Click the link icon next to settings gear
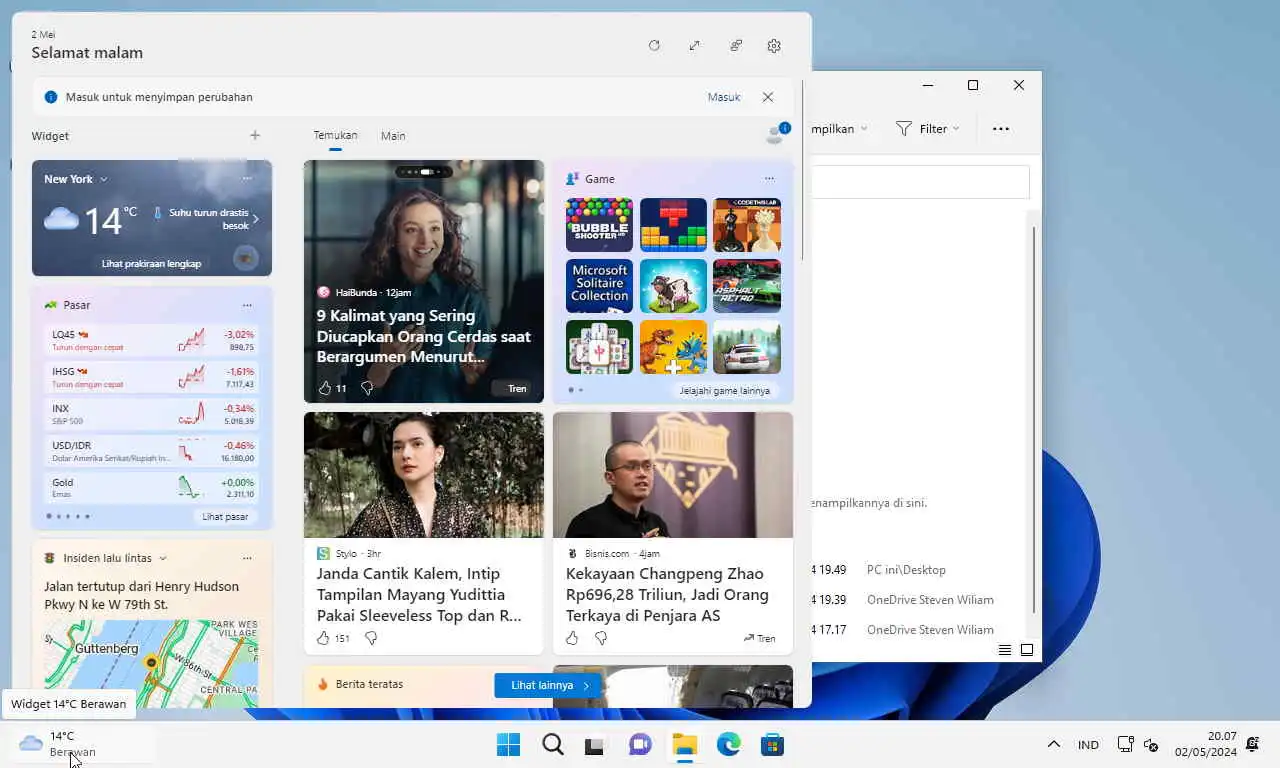 click(x=735, y=45)
